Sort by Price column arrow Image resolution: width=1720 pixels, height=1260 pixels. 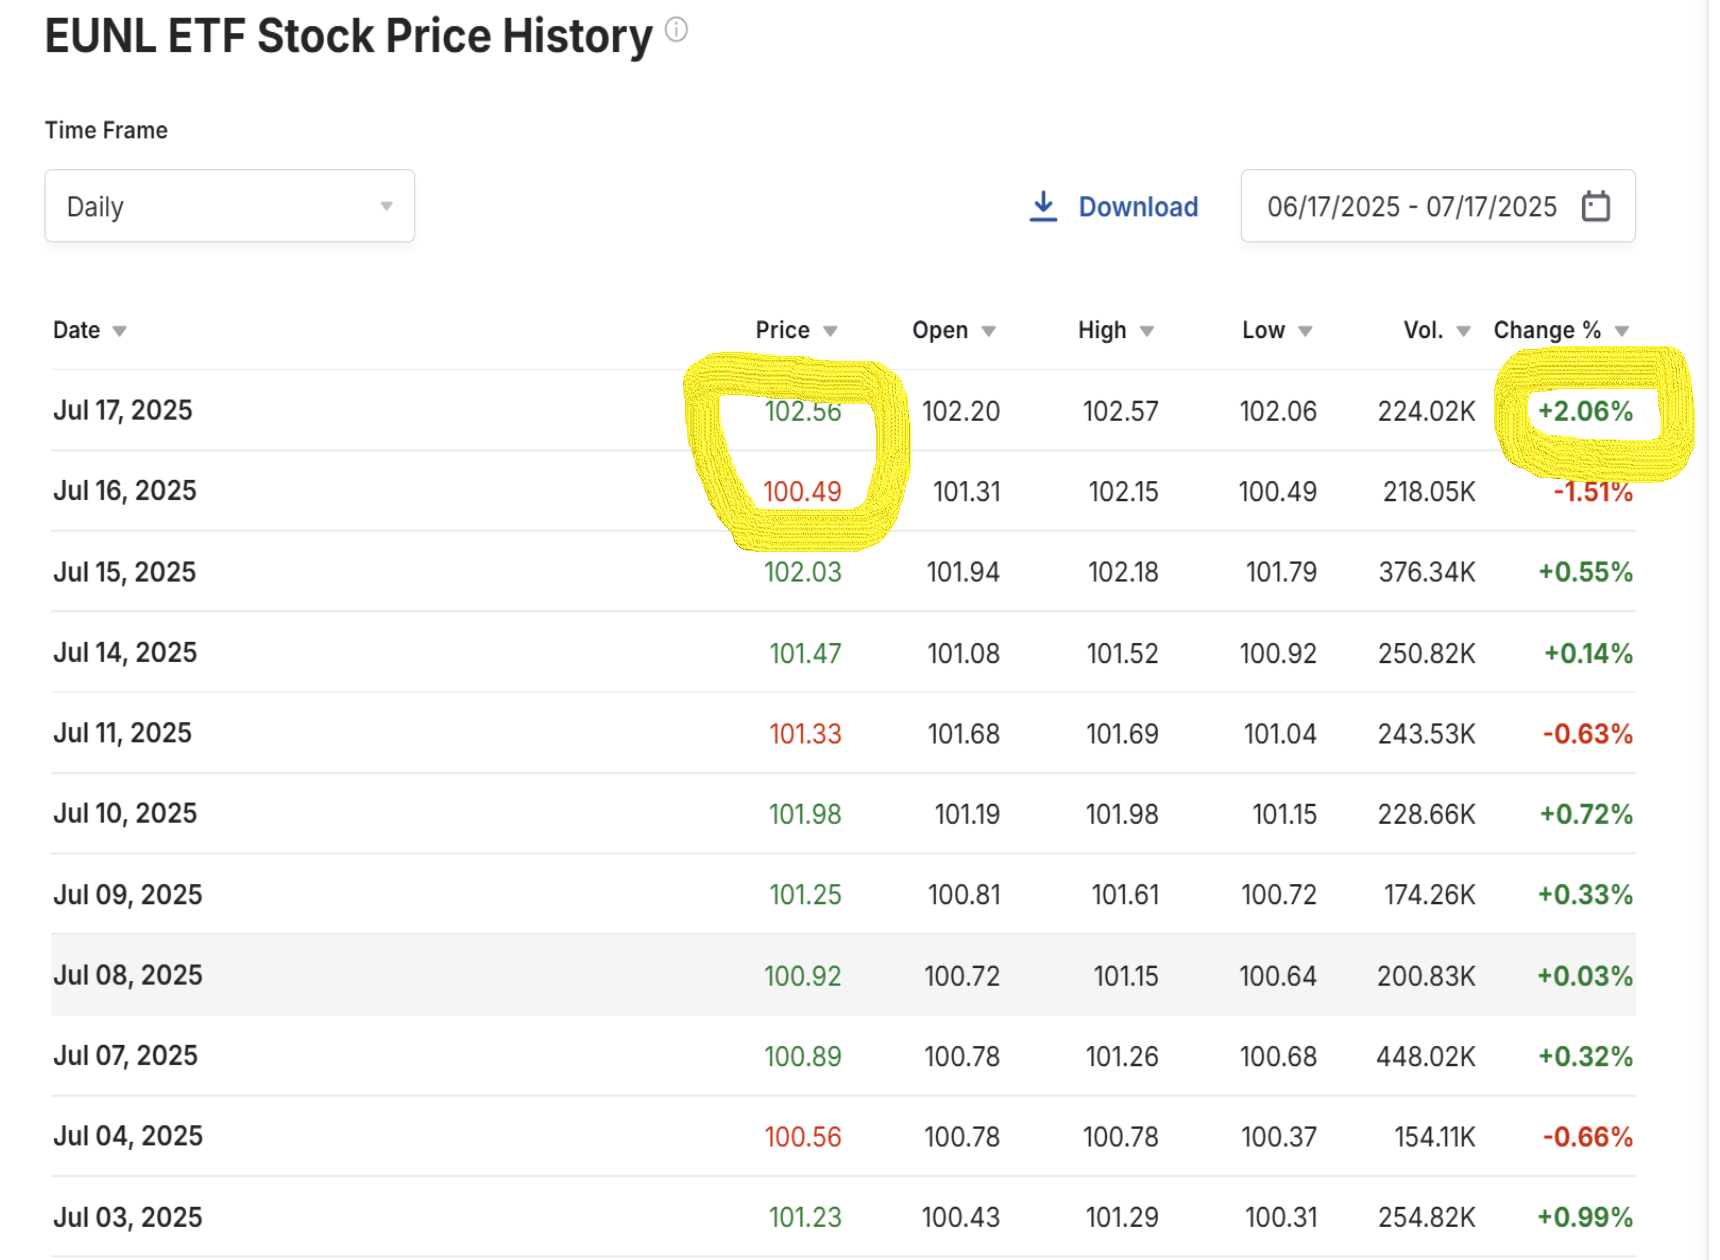coord(830,331)
